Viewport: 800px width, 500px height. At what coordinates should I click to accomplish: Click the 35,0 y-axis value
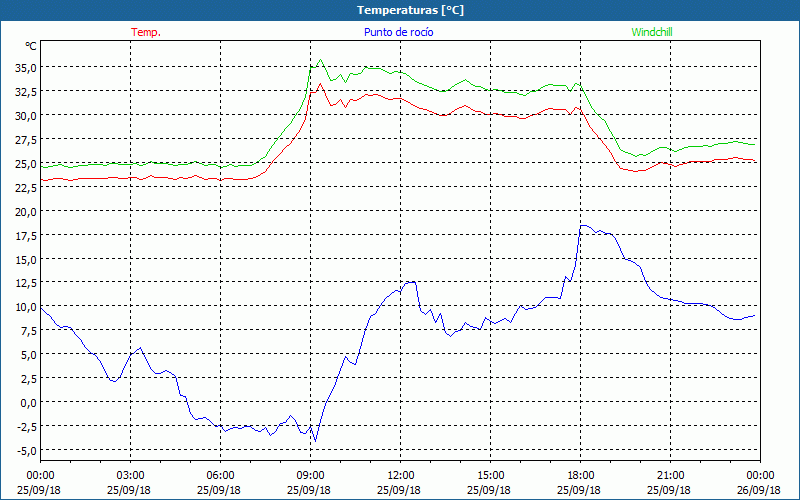coord(26,67)
